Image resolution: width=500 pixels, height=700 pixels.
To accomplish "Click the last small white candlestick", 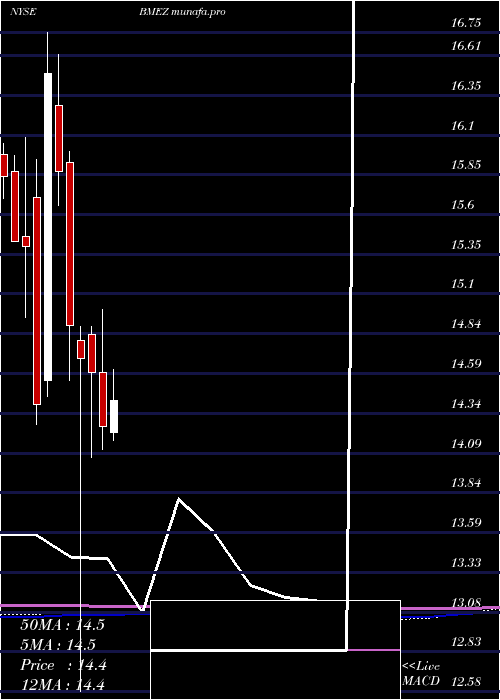I will click(114, 416).
